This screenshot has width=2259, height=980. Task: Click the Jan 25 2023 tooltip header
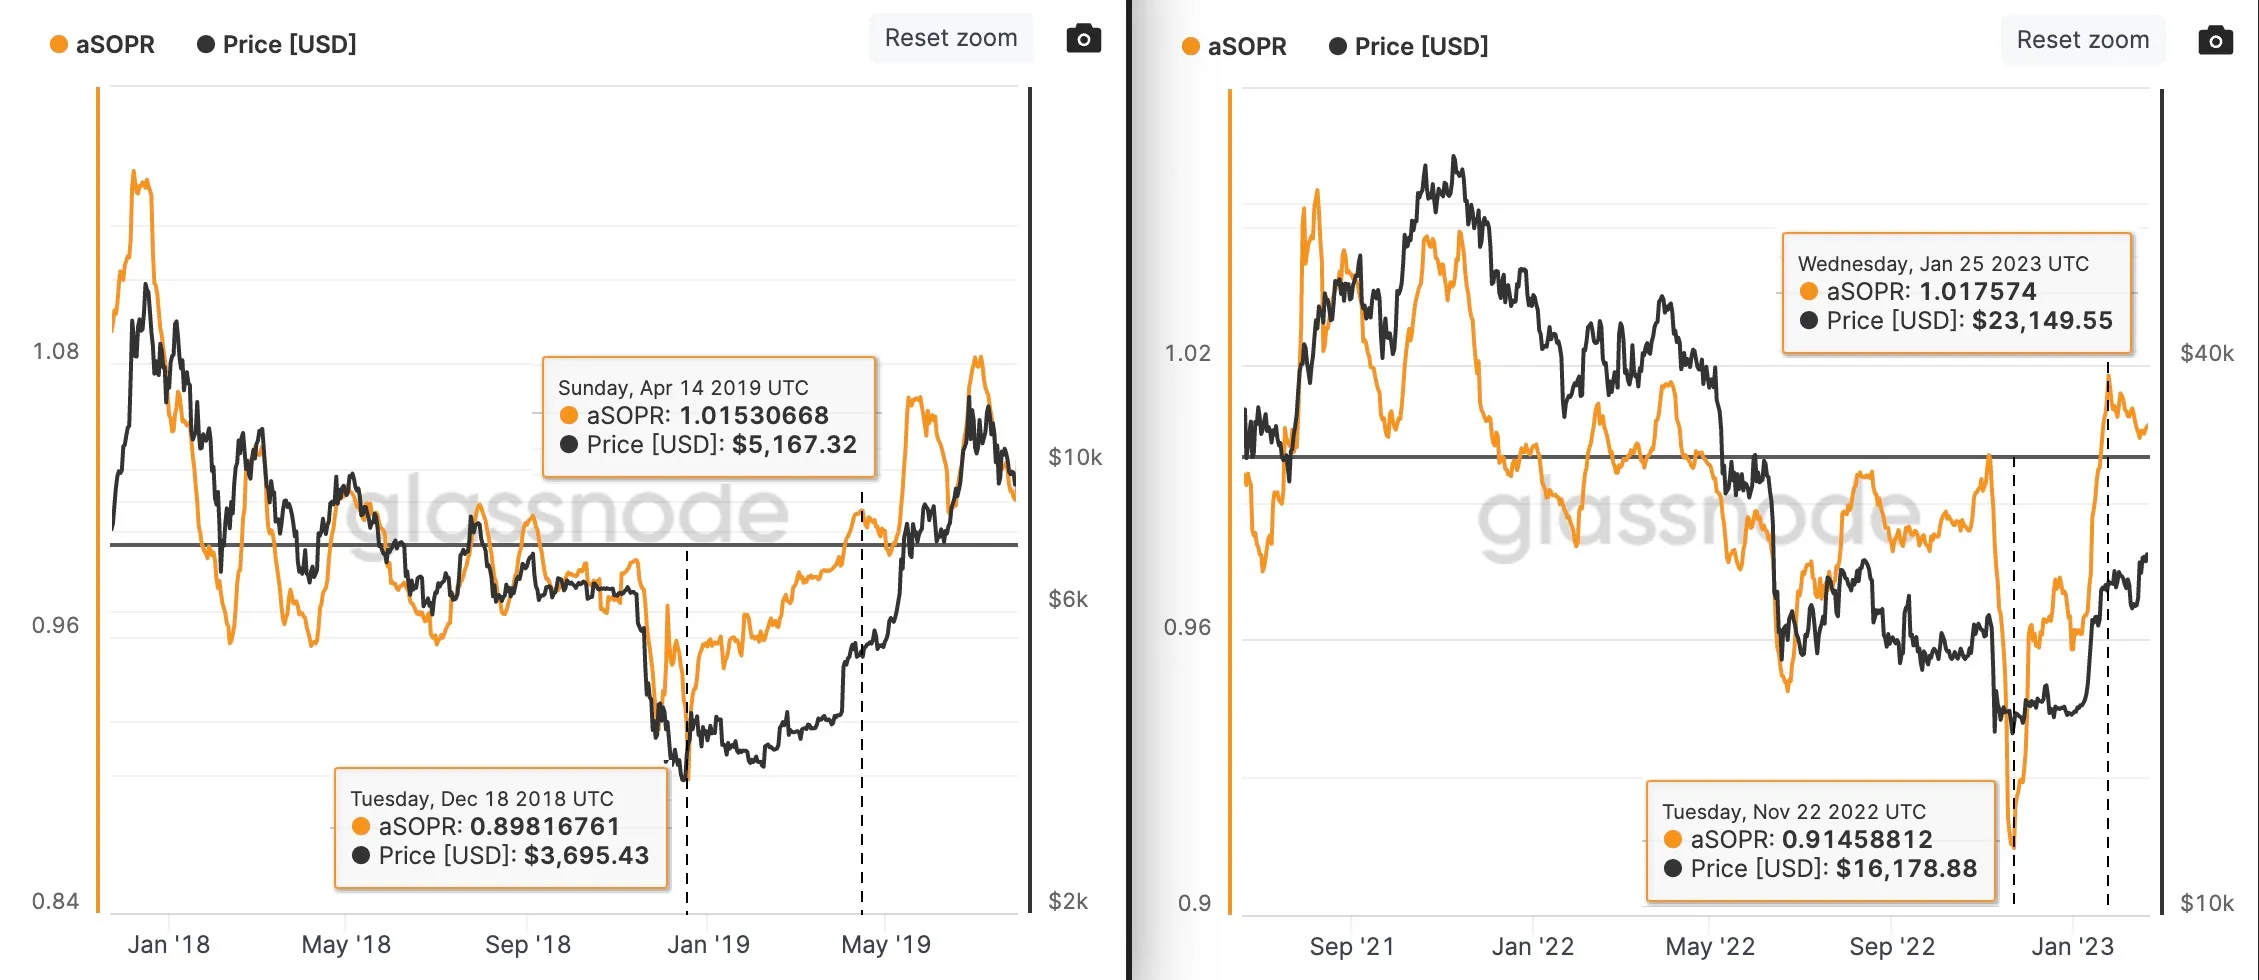point(1942,263)
